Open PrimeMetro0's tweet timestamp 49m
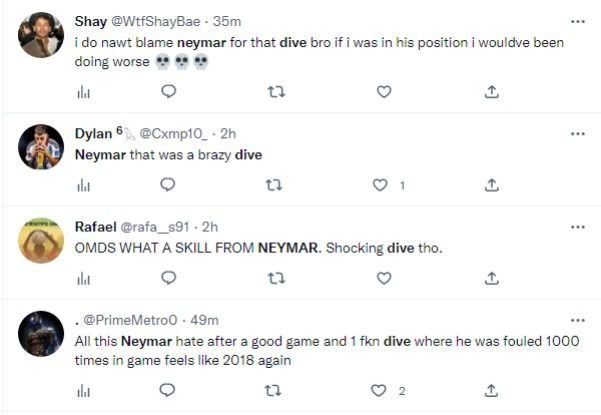The image size is (601, 415). coord(203,319)
